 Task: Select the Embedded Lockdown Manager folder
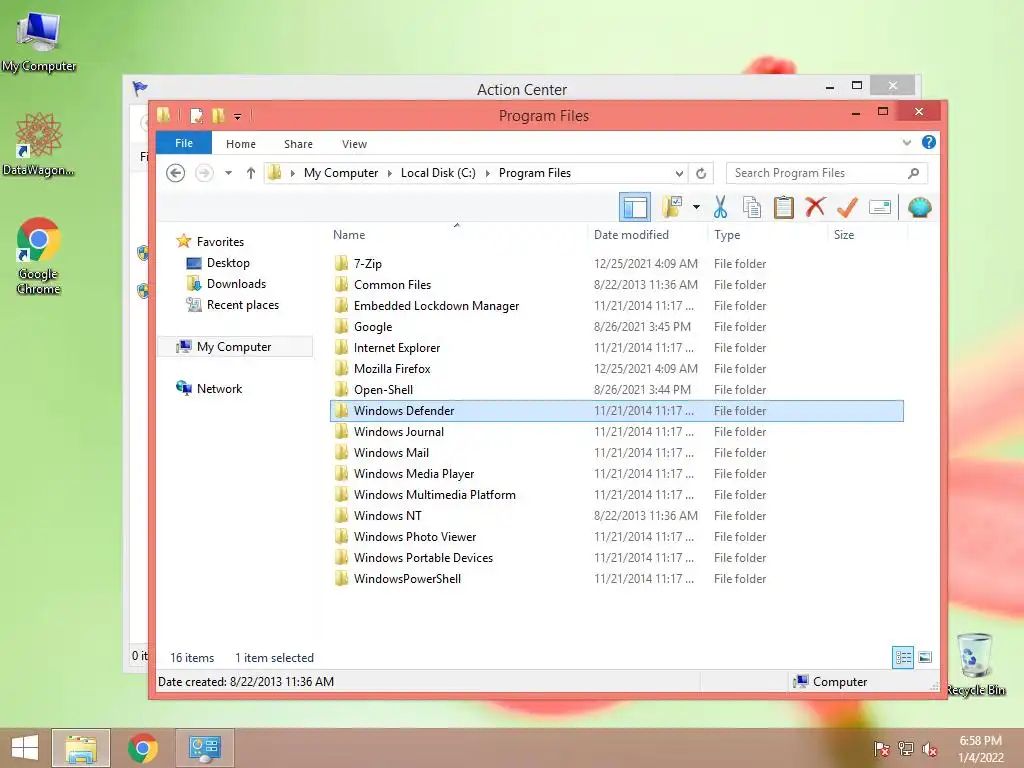[616, 306]
